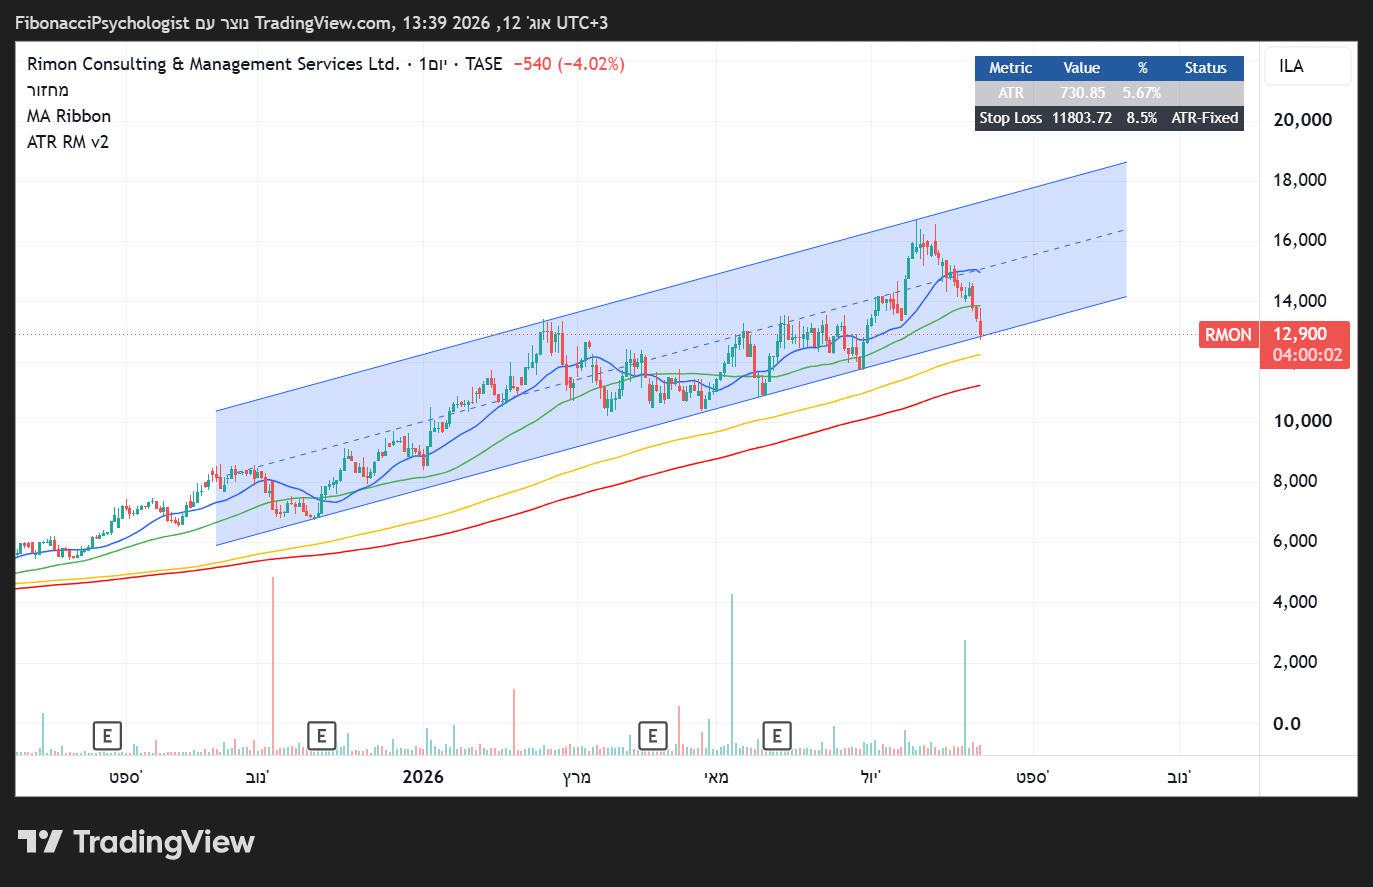
Task: Click the 2,000 price axis label
Action: point(1295,662)
